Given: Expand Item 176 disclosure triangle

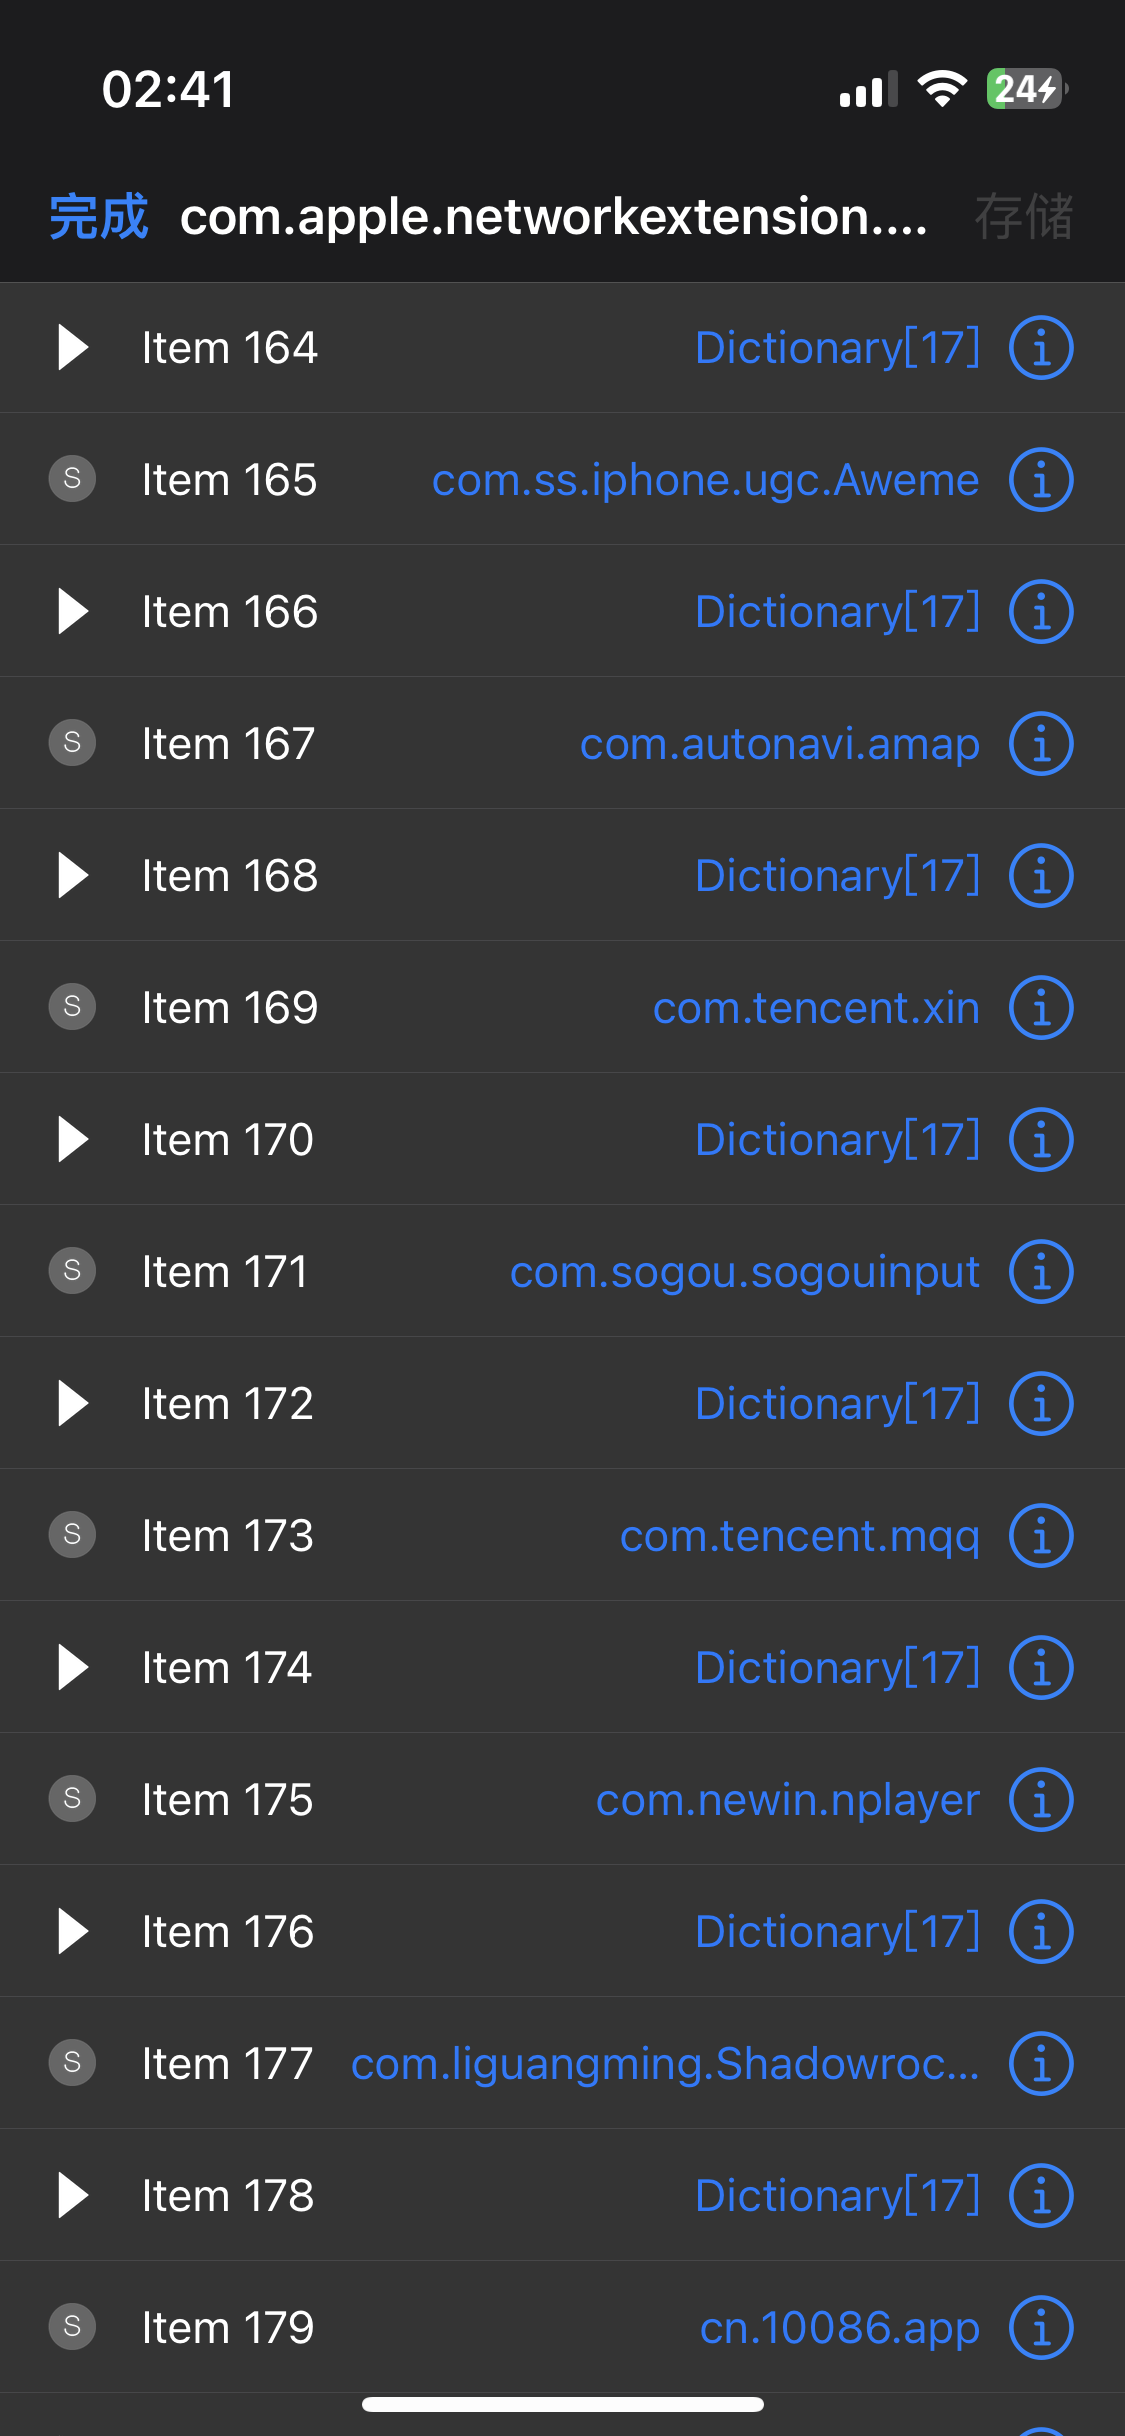Looking at the screenshot, I should [73, 1932].
